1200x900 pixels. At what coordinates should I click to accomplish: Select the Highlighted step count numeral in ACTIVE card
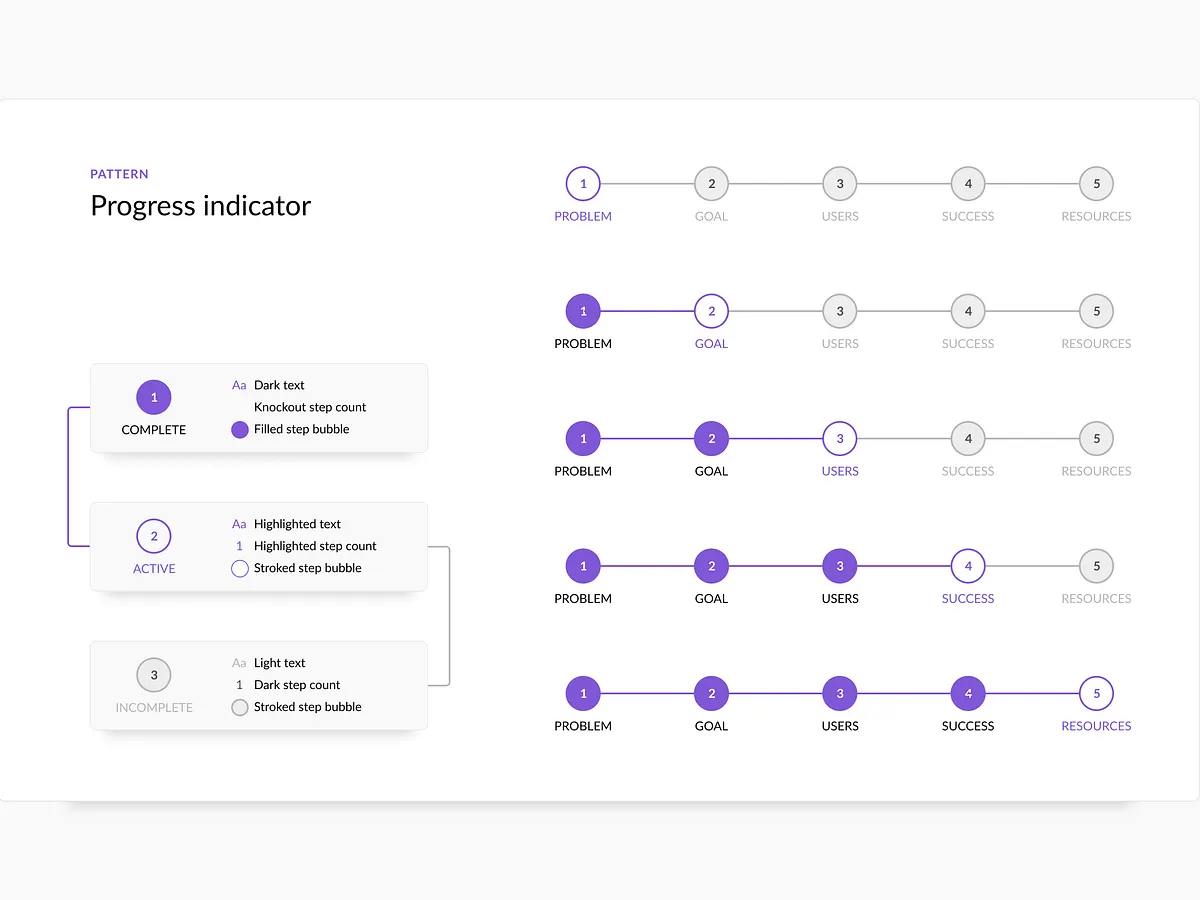point(239,546)
